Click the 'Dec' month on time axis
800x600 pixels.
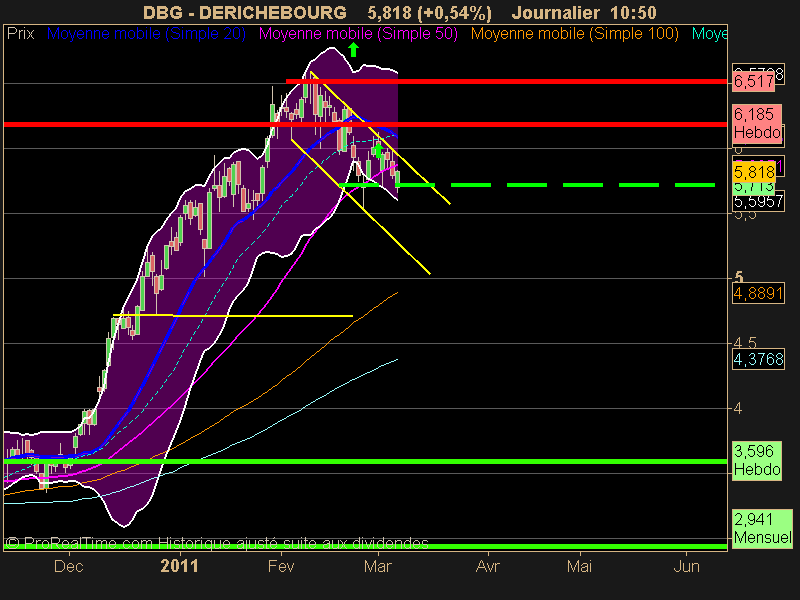[x=69, y=566]
